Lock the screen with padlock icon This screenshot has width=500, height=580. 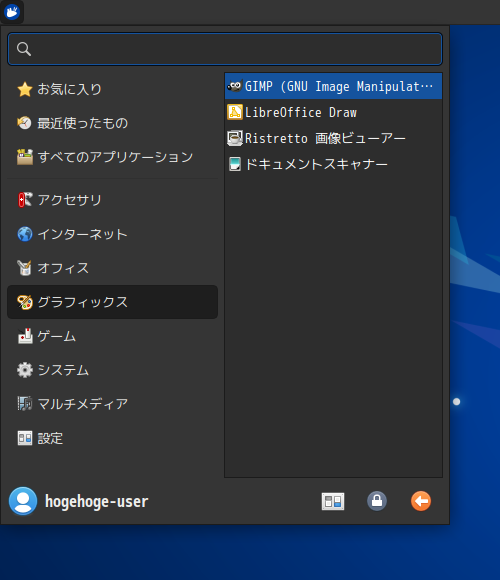377,501
